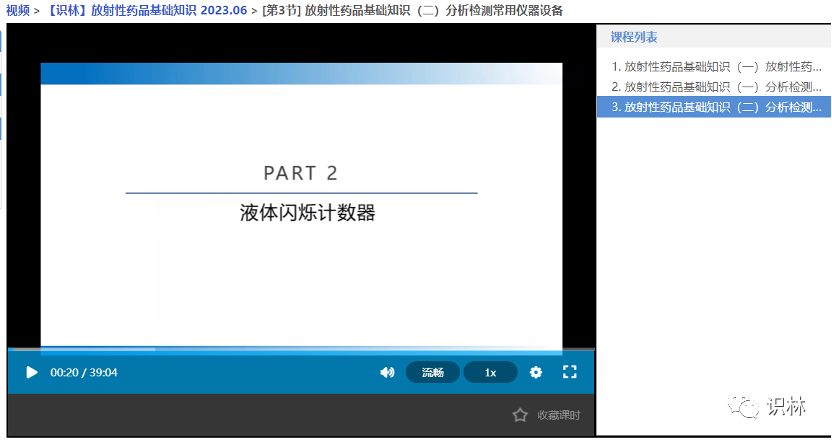The width and height of the screenshot is (832, 442).
Task: Enter fullscreen mode
Action: [569, 372]
